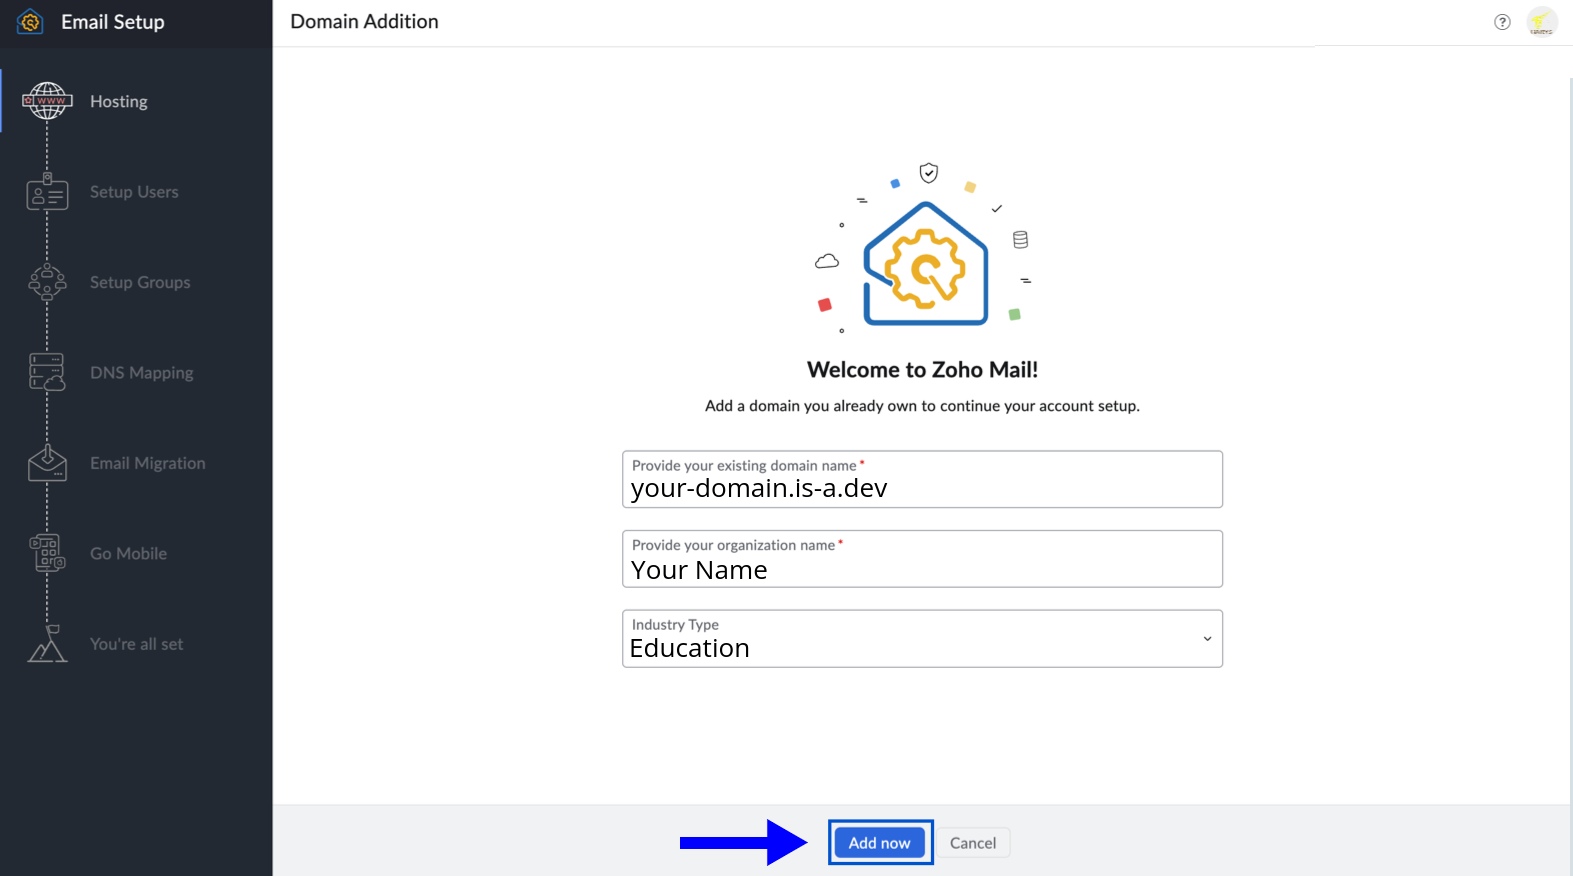This screenshot has height=876, width=1573.
Task: Open the user profile avatar
Action: tap(1541, 22)
